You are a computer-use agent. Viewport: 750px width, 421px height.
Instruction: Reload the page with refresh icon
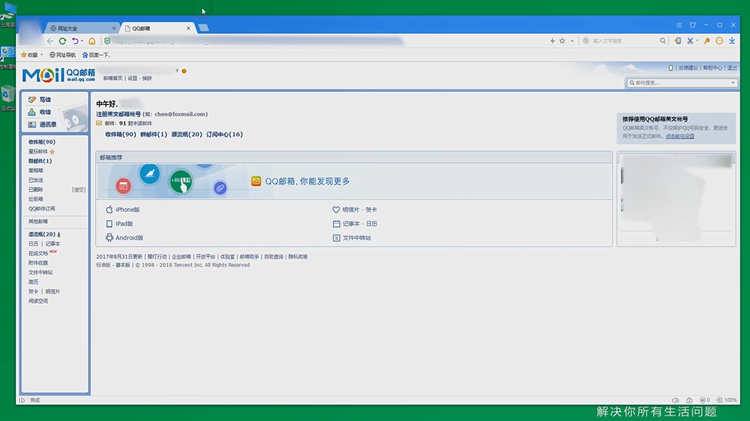62,41
